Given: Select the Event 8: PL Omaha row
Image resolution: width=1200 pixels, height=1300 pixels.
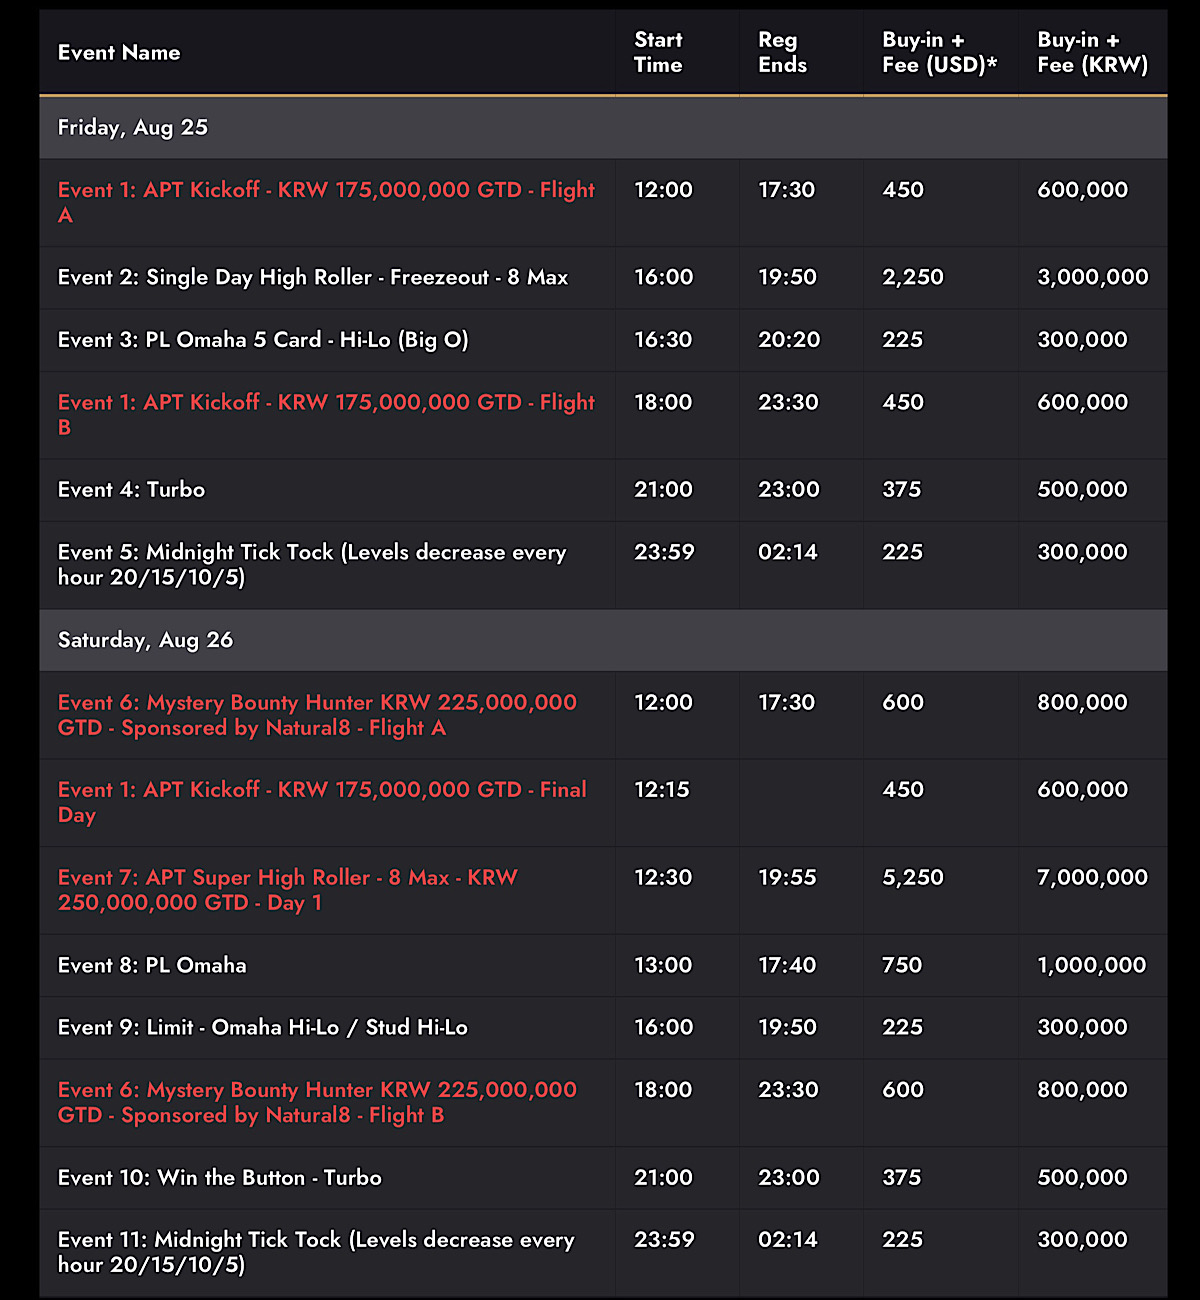Looking at the screenshot, I should click(603, 966).
